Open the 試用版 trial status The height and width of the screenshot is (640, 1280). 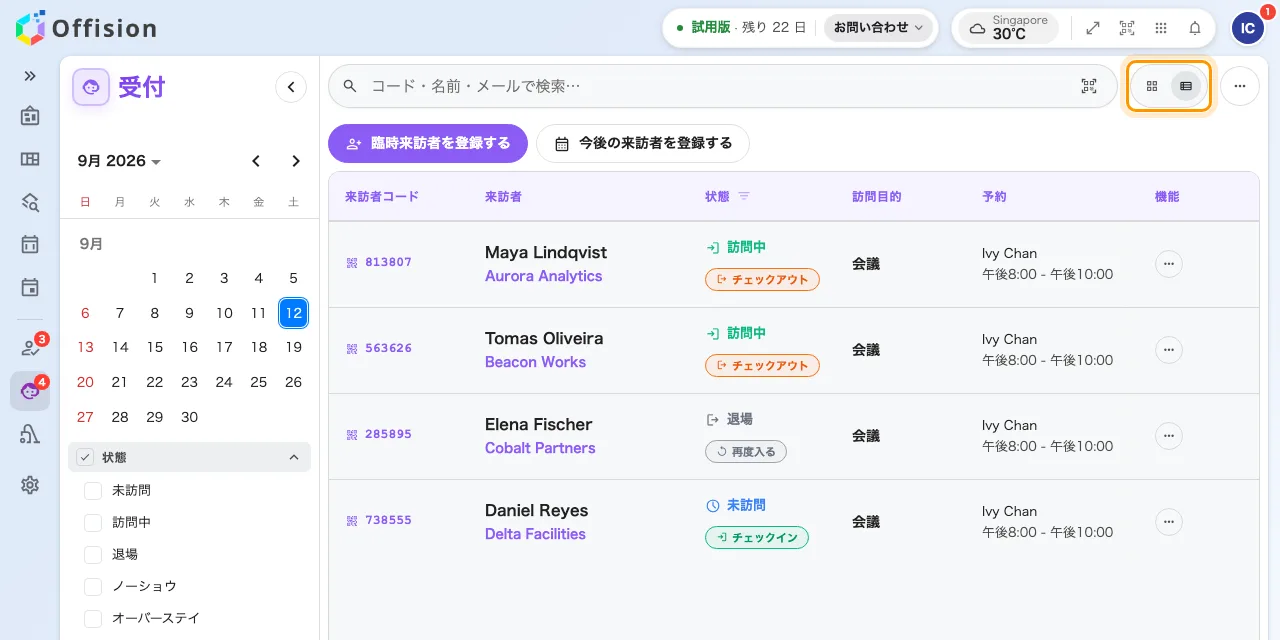(741, 28)
